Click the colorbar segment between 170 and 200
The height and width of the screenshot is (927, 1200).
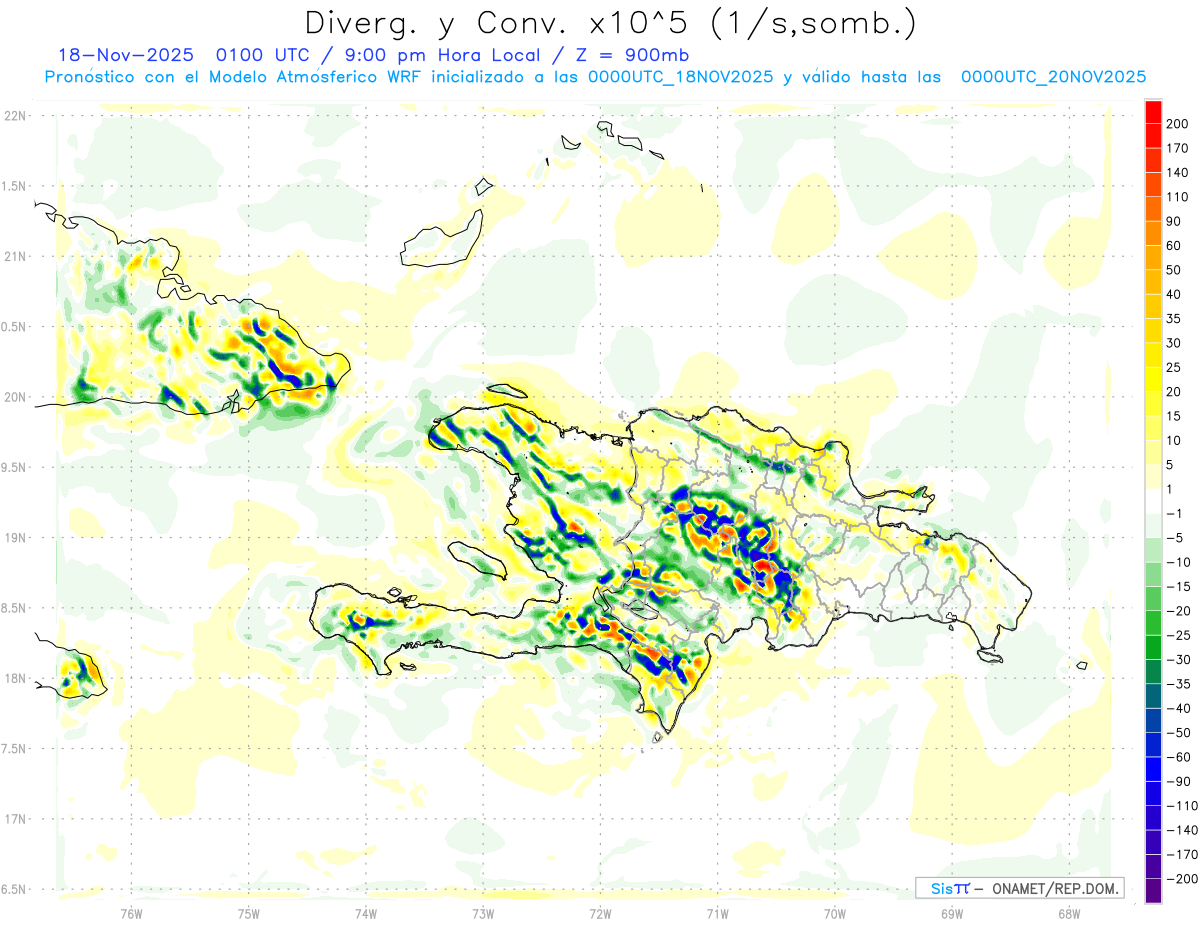tap(1153, 136)
